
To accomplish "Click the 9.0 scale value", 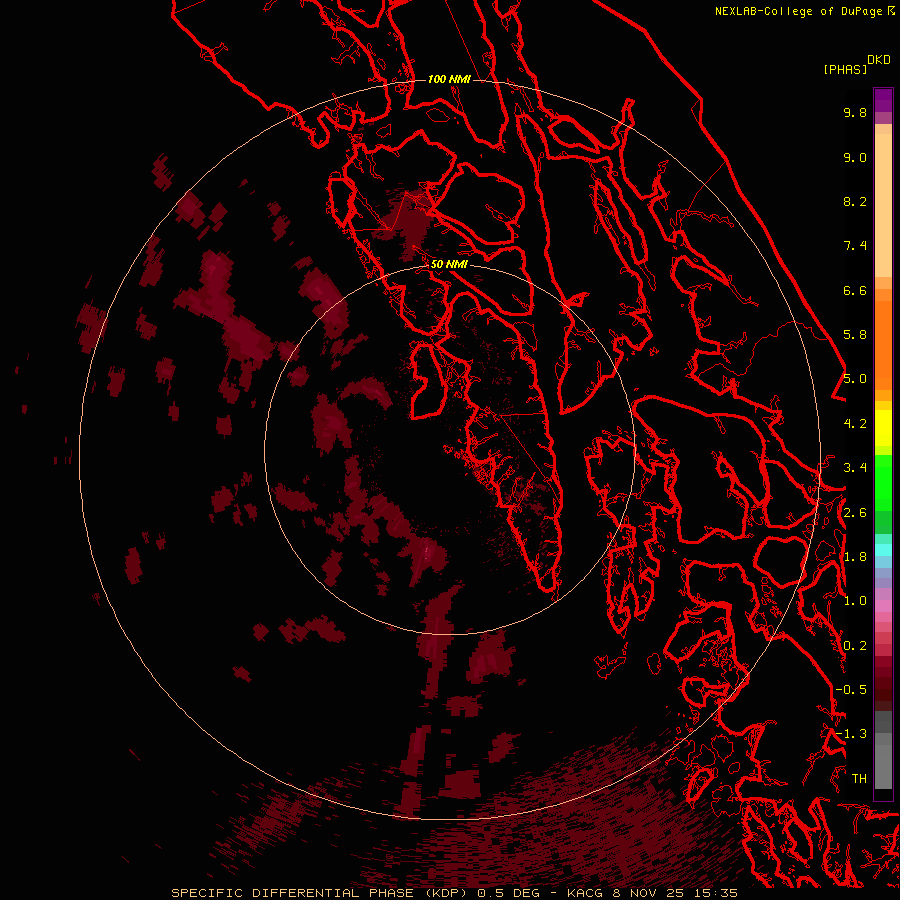I will click(x=855, y=157).
